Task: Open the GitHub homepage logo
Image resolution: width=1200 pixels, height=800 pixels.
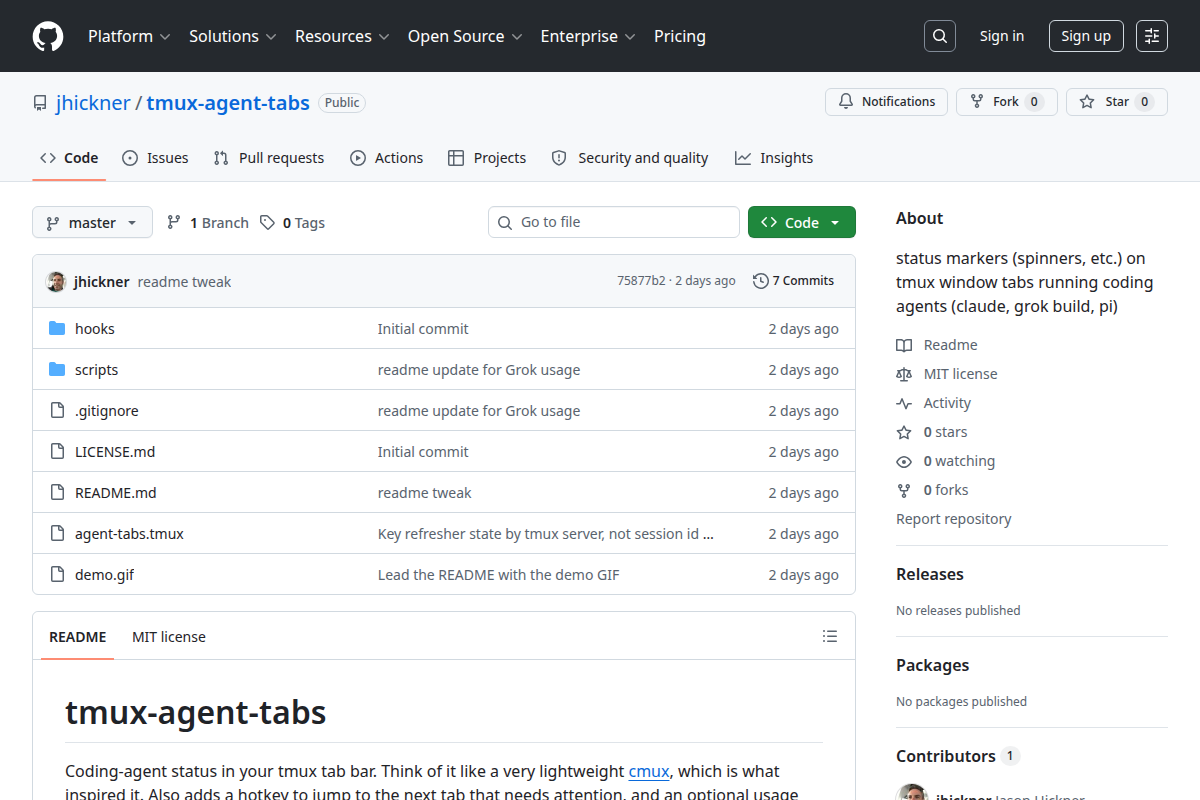Action: pos(48,36)
